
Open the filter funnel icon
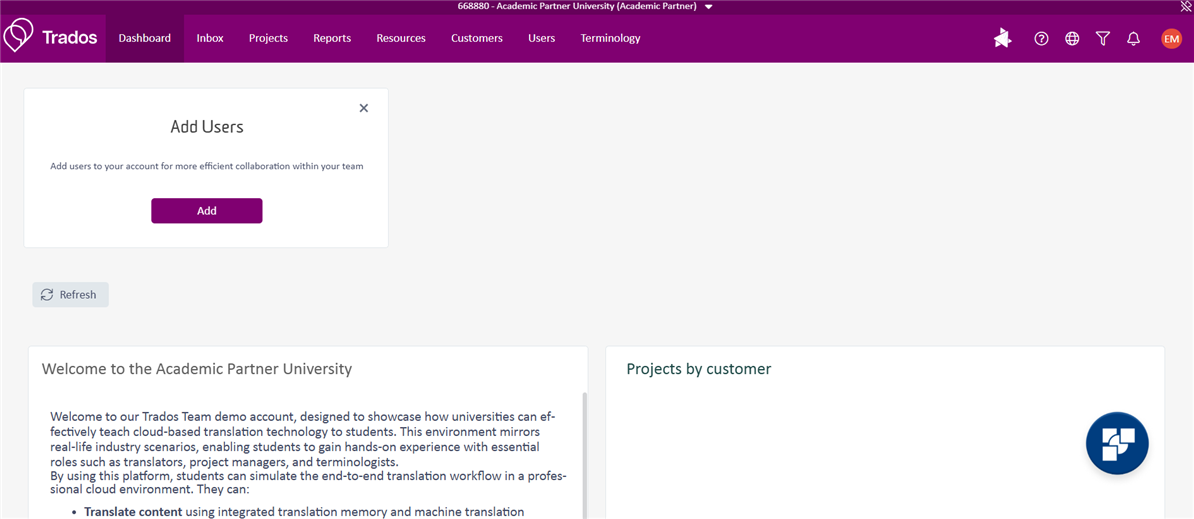1103,39
